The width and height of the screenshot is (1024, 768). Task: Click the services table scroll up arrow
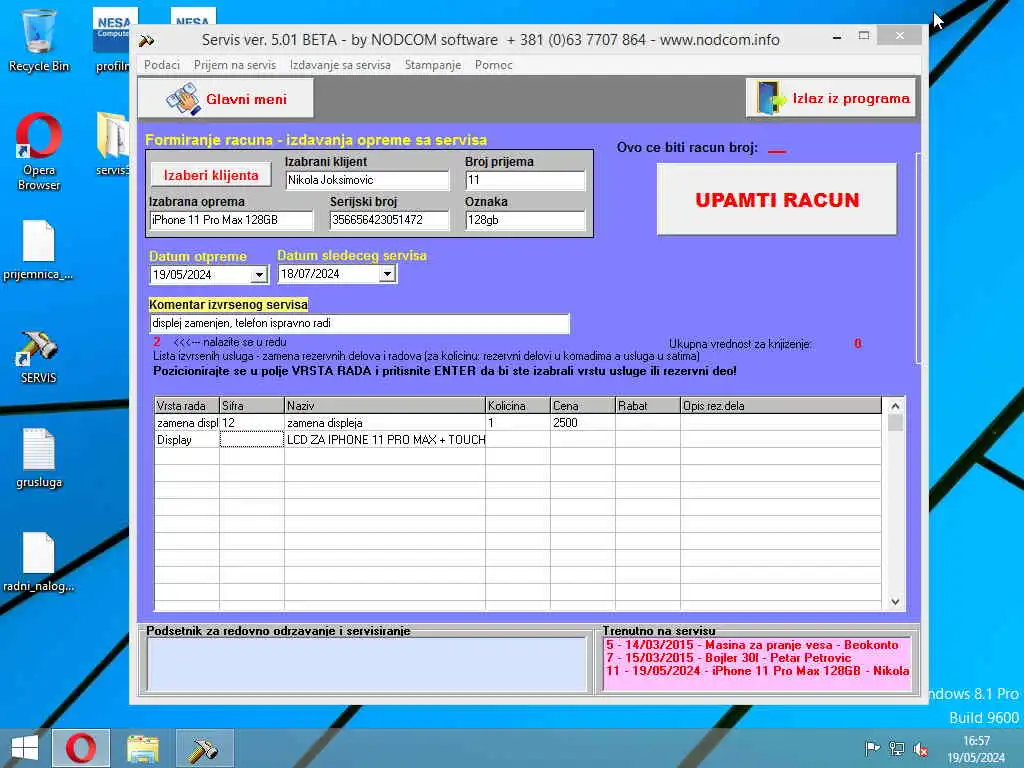[x=895, y=406]
